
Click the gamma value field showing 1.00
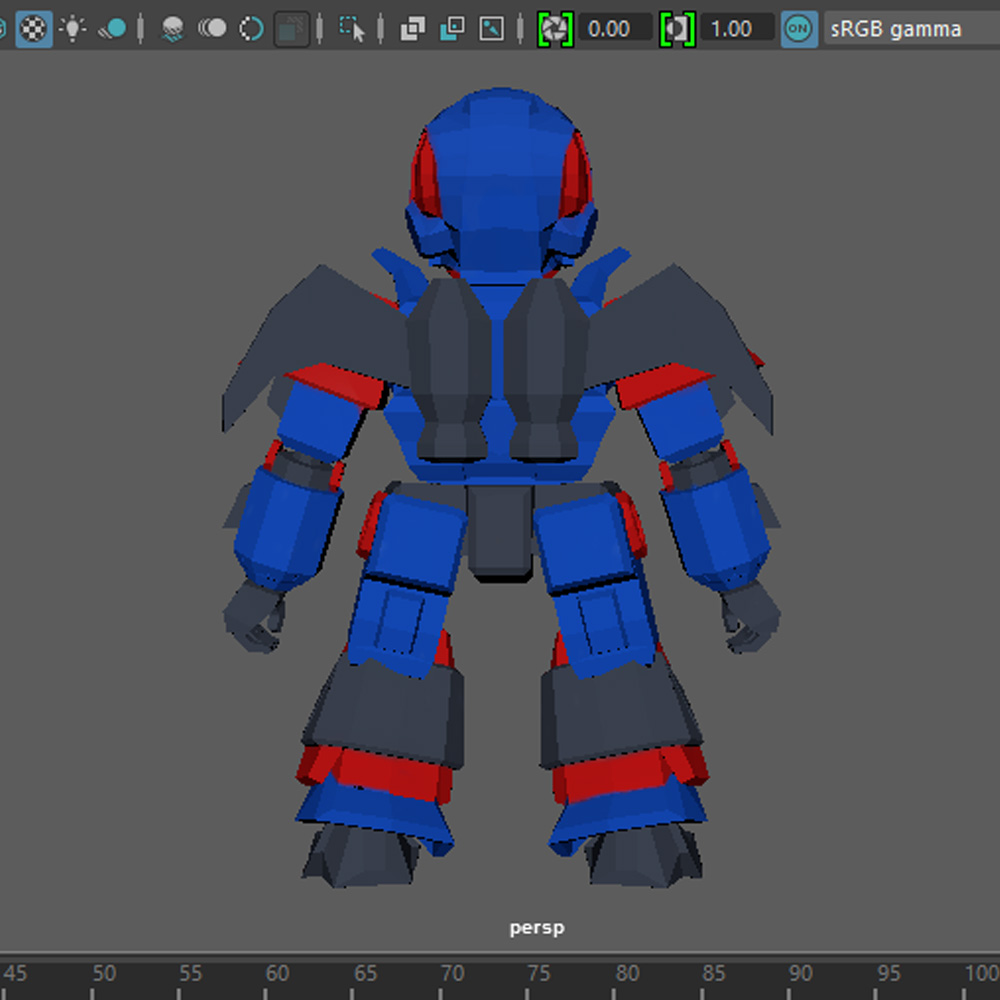tap(737, 29)
